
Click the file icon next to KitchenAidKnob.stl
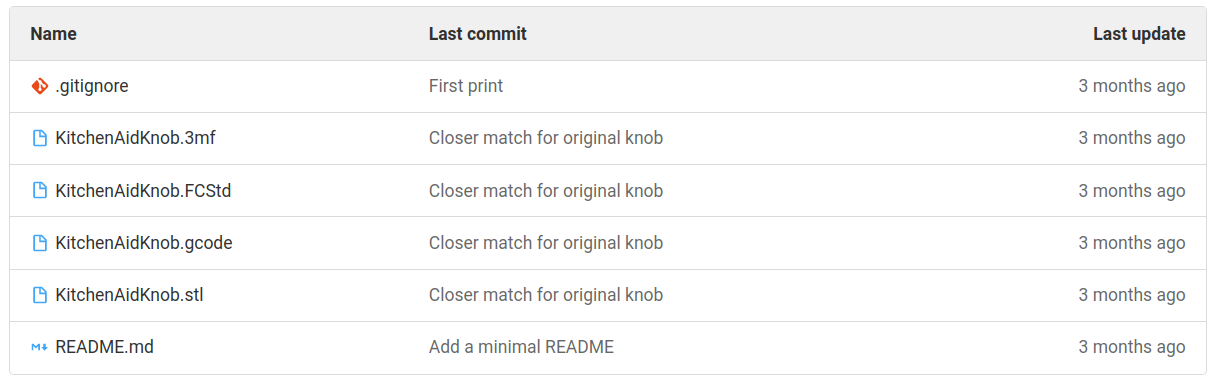40,295
